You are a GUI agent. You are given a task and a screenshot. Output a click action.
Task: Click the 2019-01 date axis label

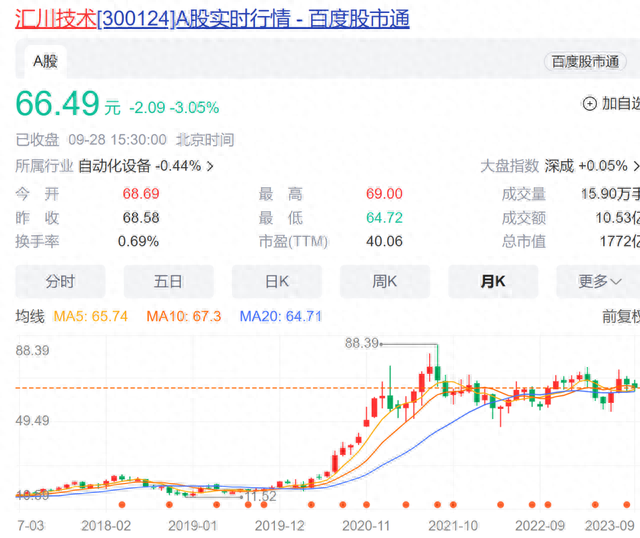tap(192, 526)
